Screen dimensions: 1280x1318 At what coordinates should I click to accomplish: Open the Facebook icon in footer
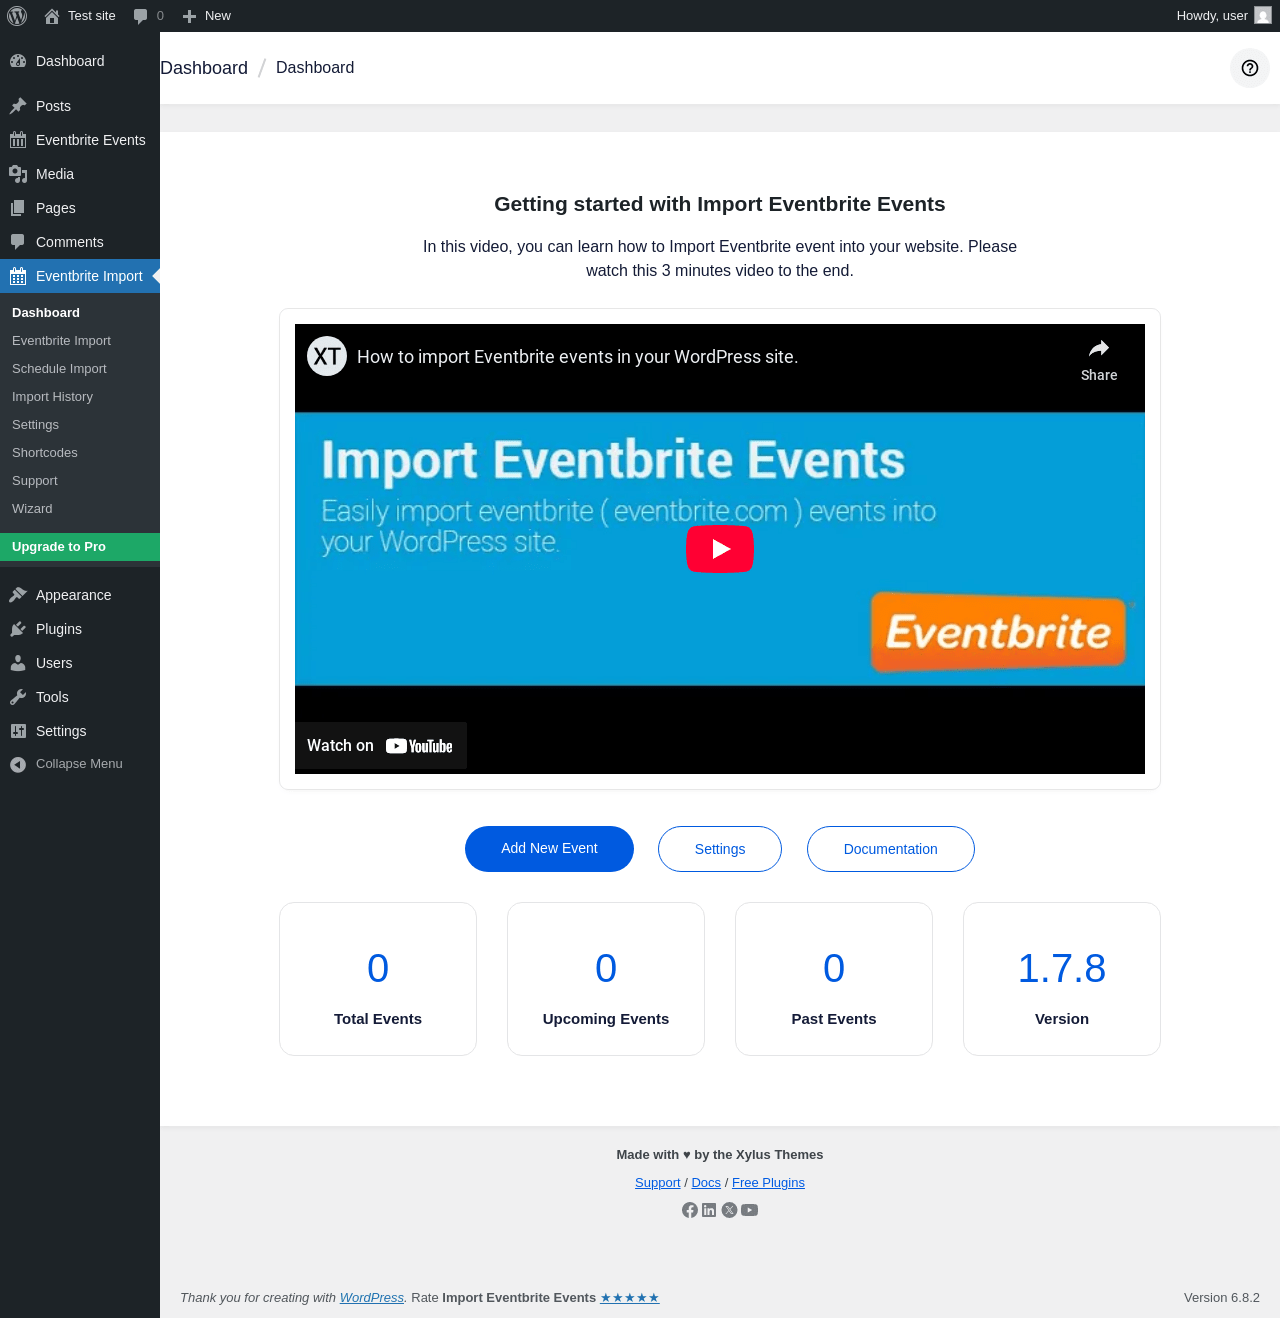(x=690, y=1210)
